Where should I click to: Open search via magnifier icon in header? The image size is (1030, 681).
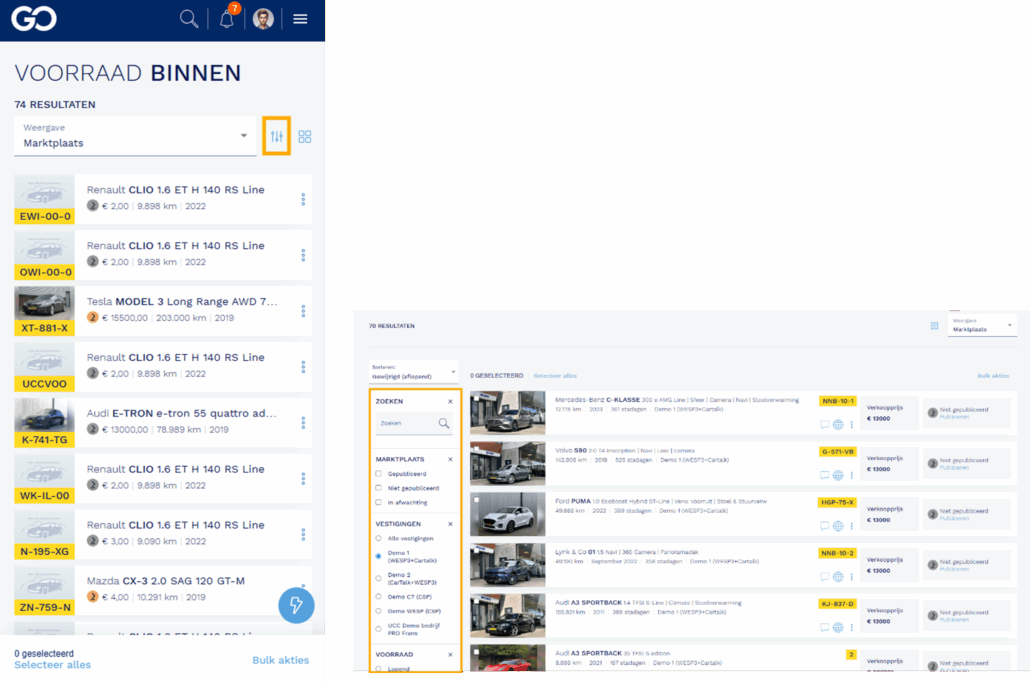(189, 18)
